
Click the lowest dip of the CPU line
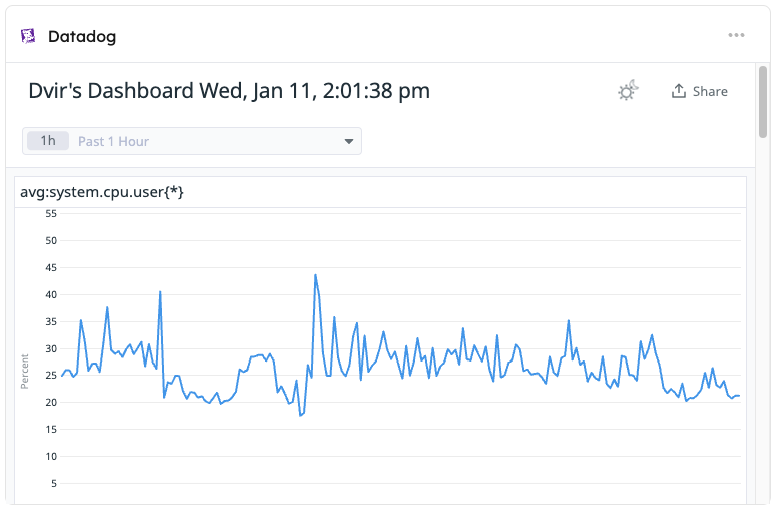point(300,415)
